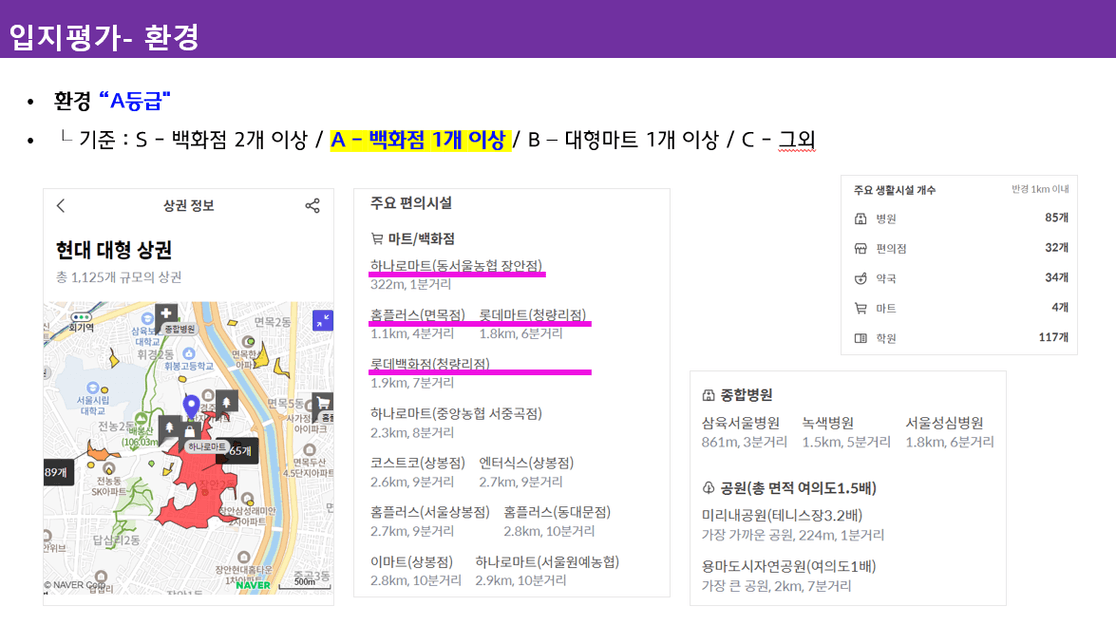This screenshot has height=626, width=1116.
Task: Click 주요 생활시설 개수 heading
Action: click(x=895, y=190)
